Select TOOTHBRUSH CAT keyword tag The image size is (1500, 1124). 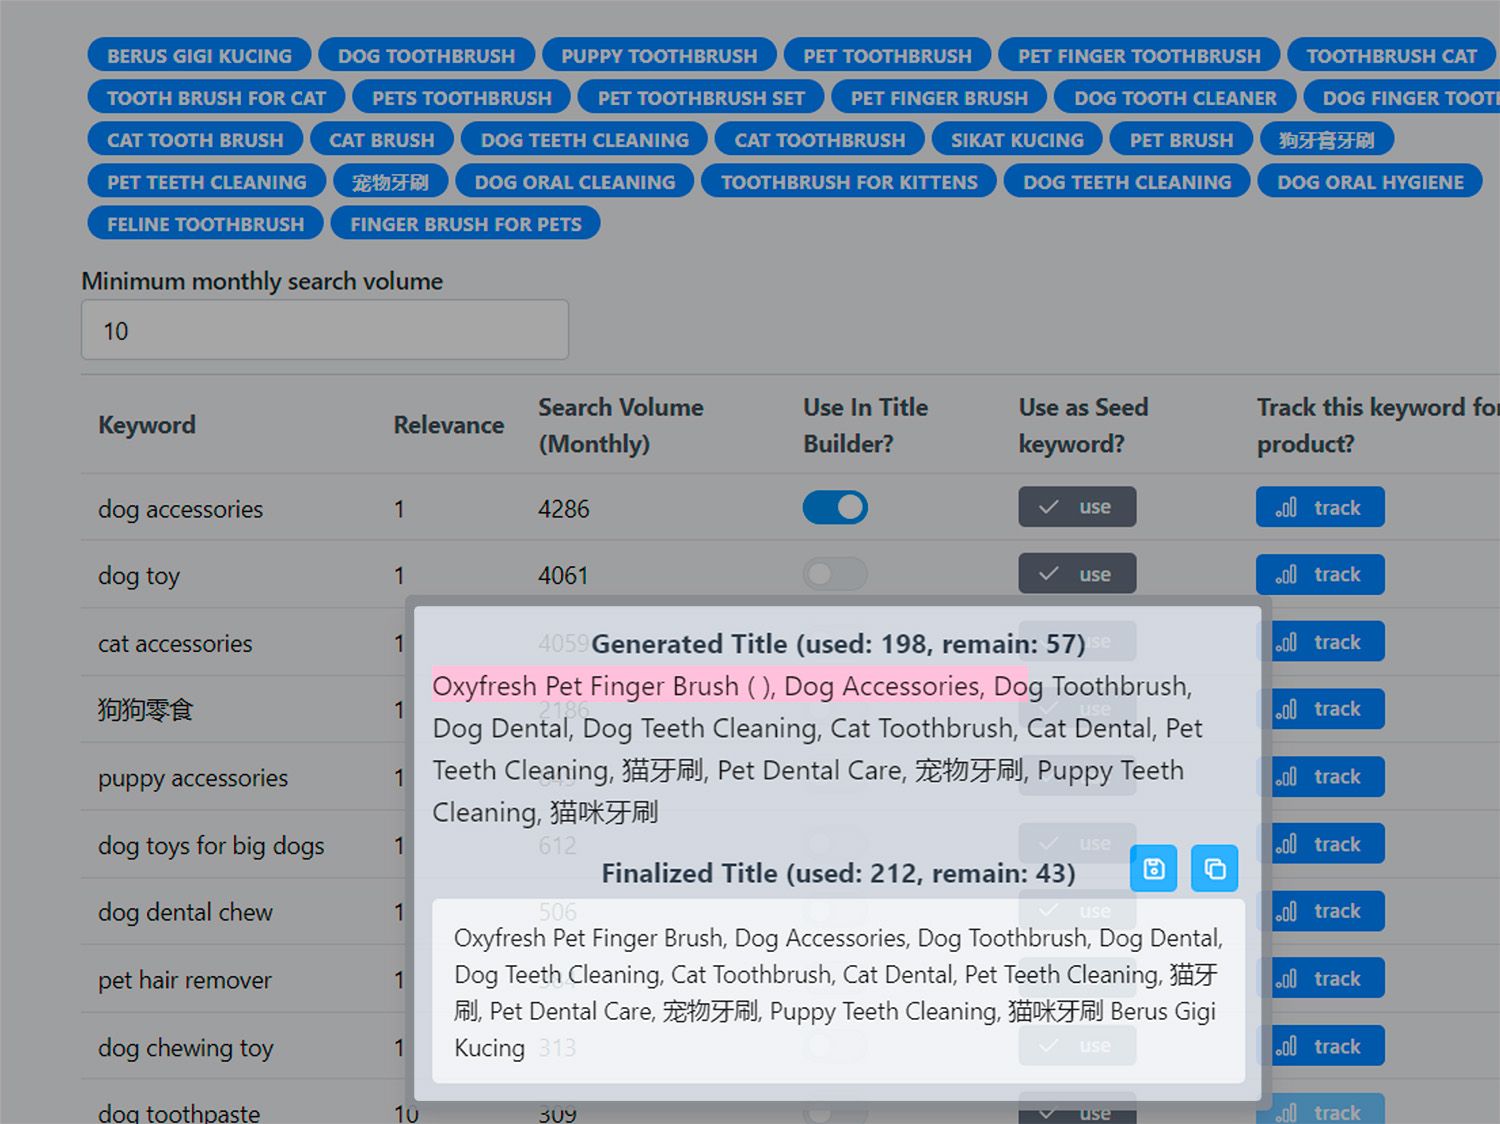(x=1391, y=56)
